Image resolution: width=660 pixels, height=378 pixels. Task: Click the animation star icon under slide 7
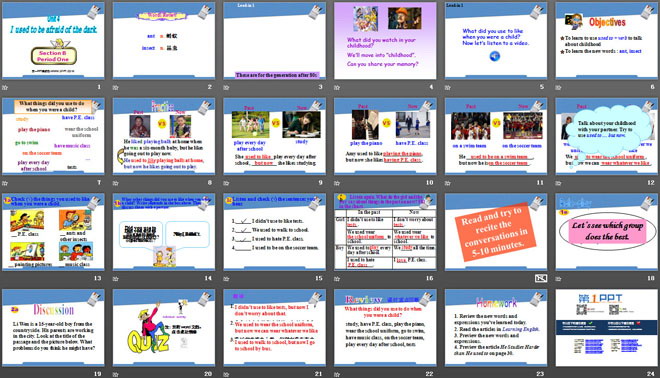[5, 183]
